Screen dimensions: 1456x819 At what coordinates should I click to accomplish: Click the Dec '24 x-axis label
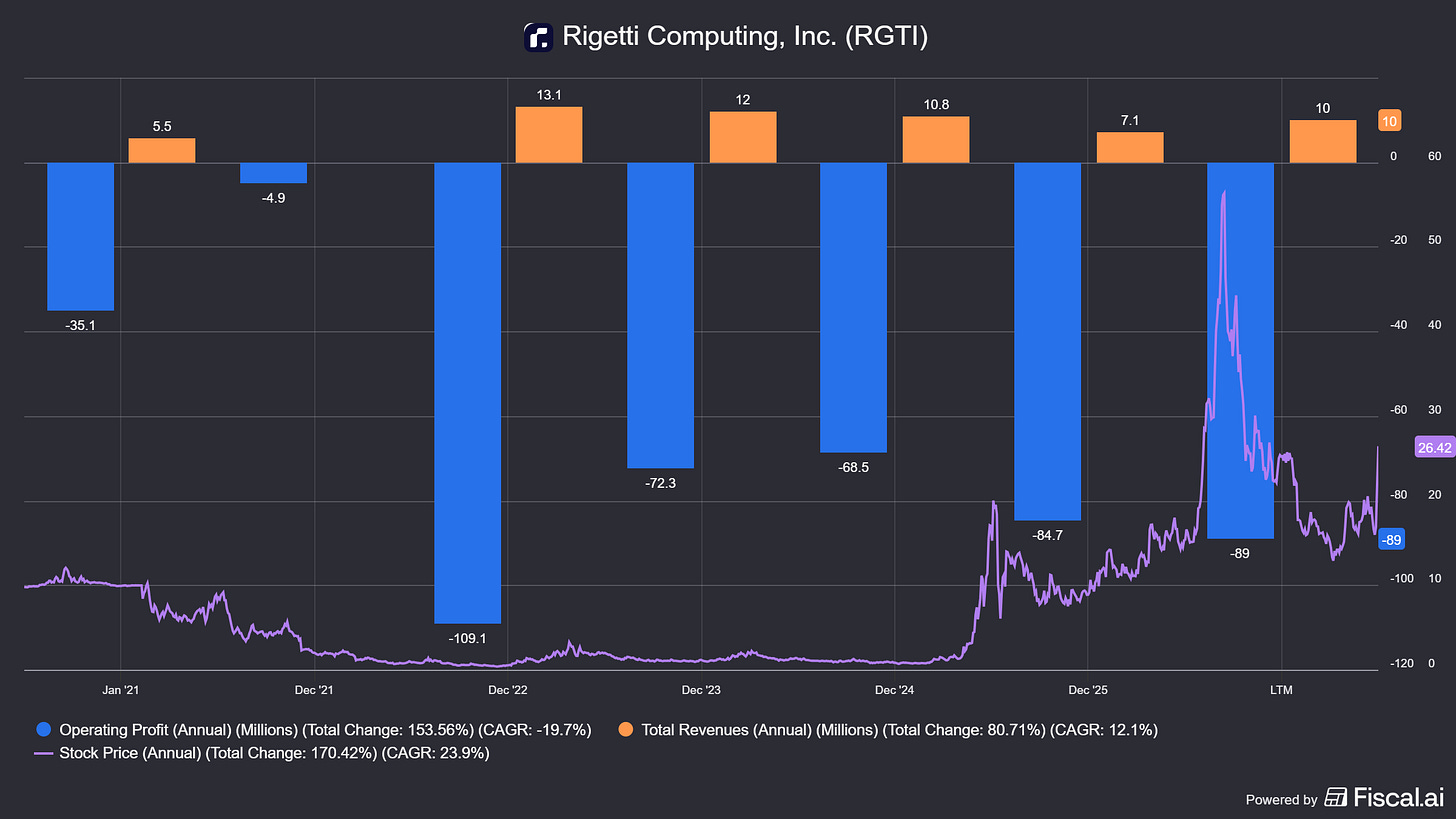(894, 689)
